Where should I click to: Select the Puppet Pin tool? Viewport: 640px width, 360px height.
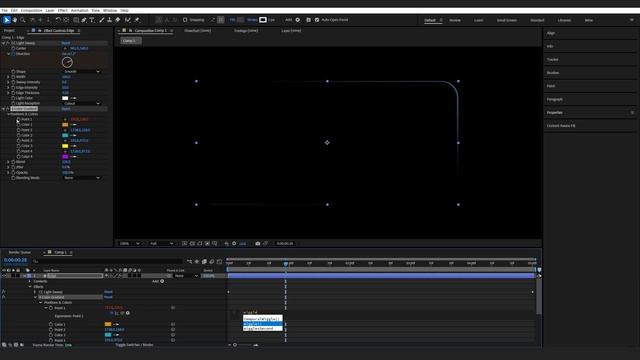coord(137,20)
